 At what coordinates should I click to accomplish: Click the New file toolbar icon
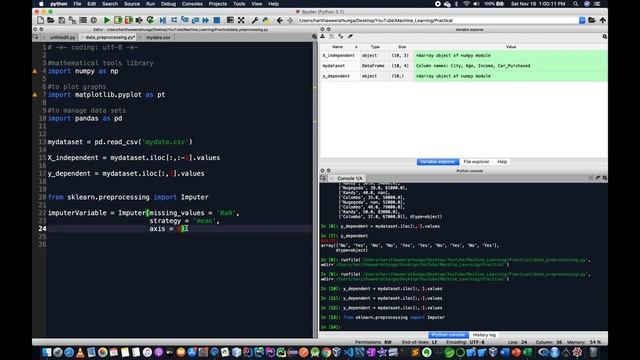coord(40,20)
